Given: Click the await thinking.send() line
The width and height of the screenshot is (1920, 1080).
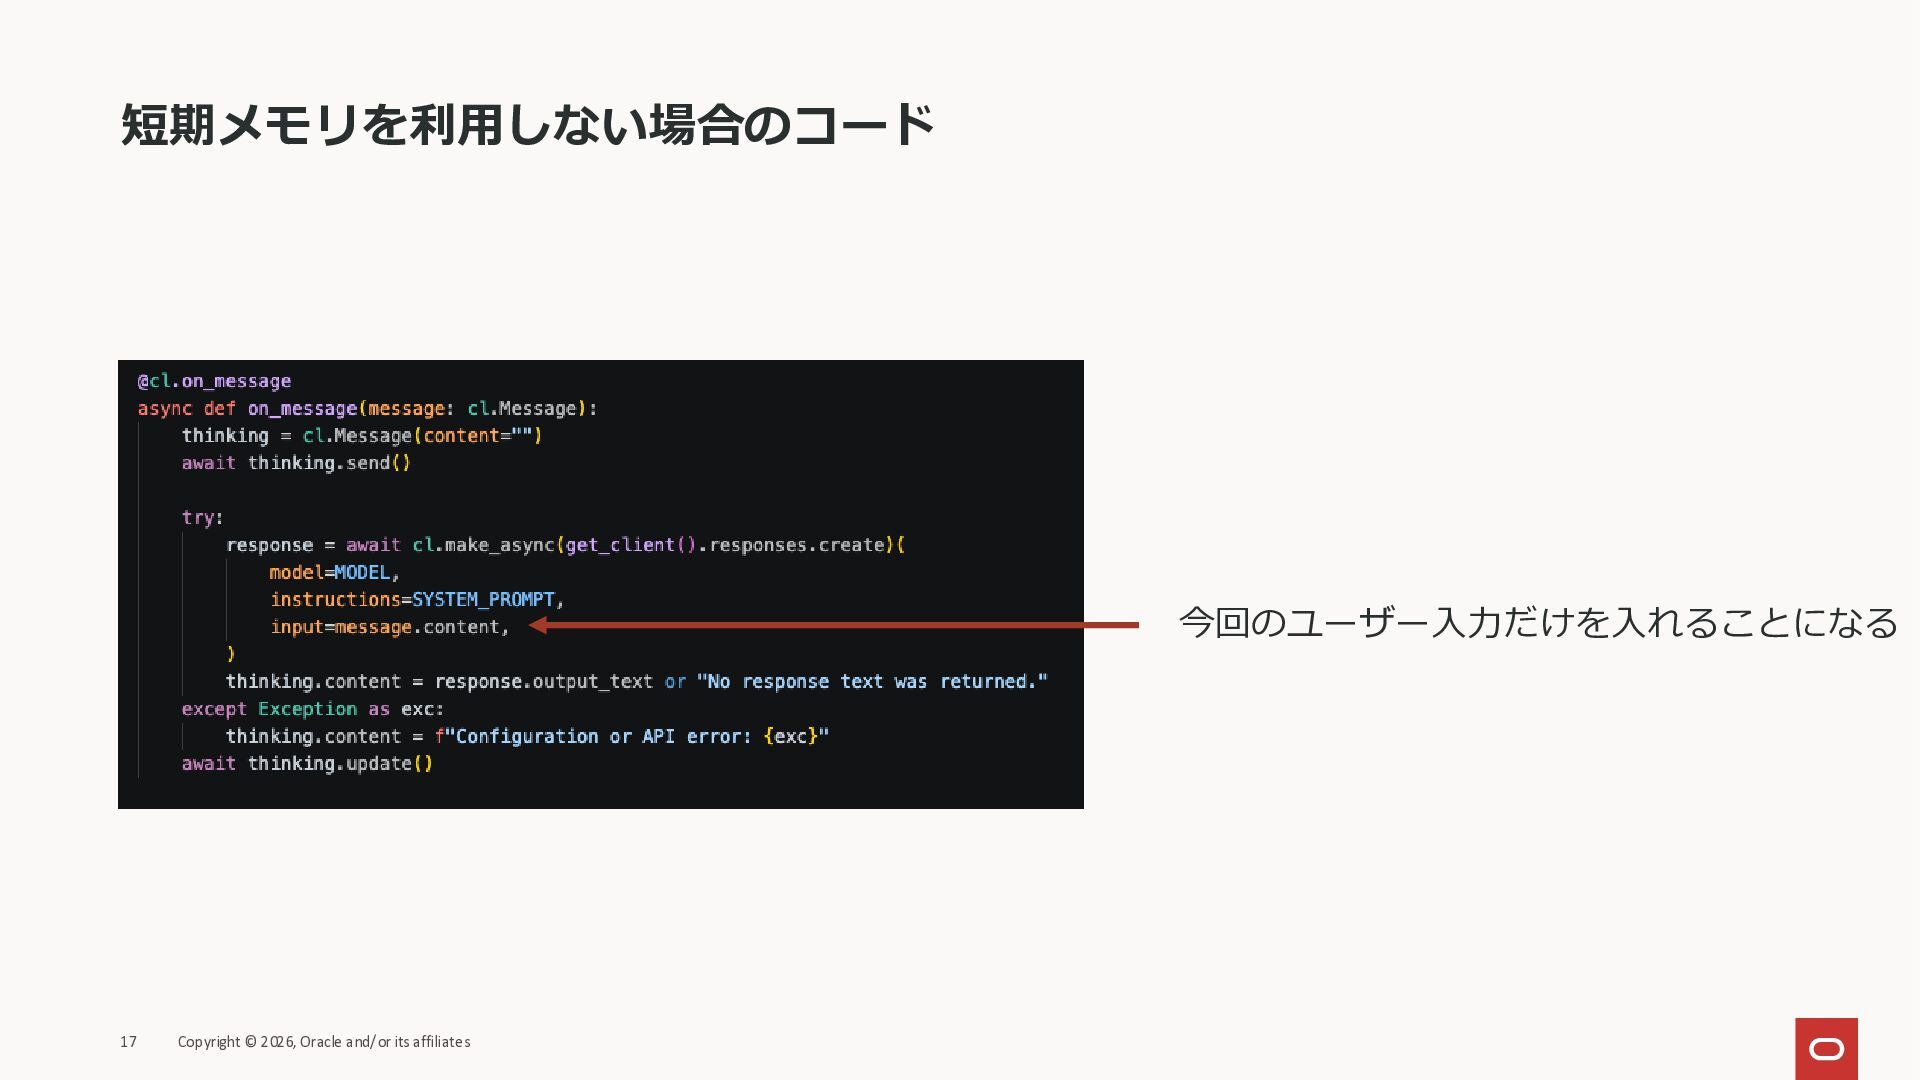Looking at the screenshot, I should (x=296, y=463).
